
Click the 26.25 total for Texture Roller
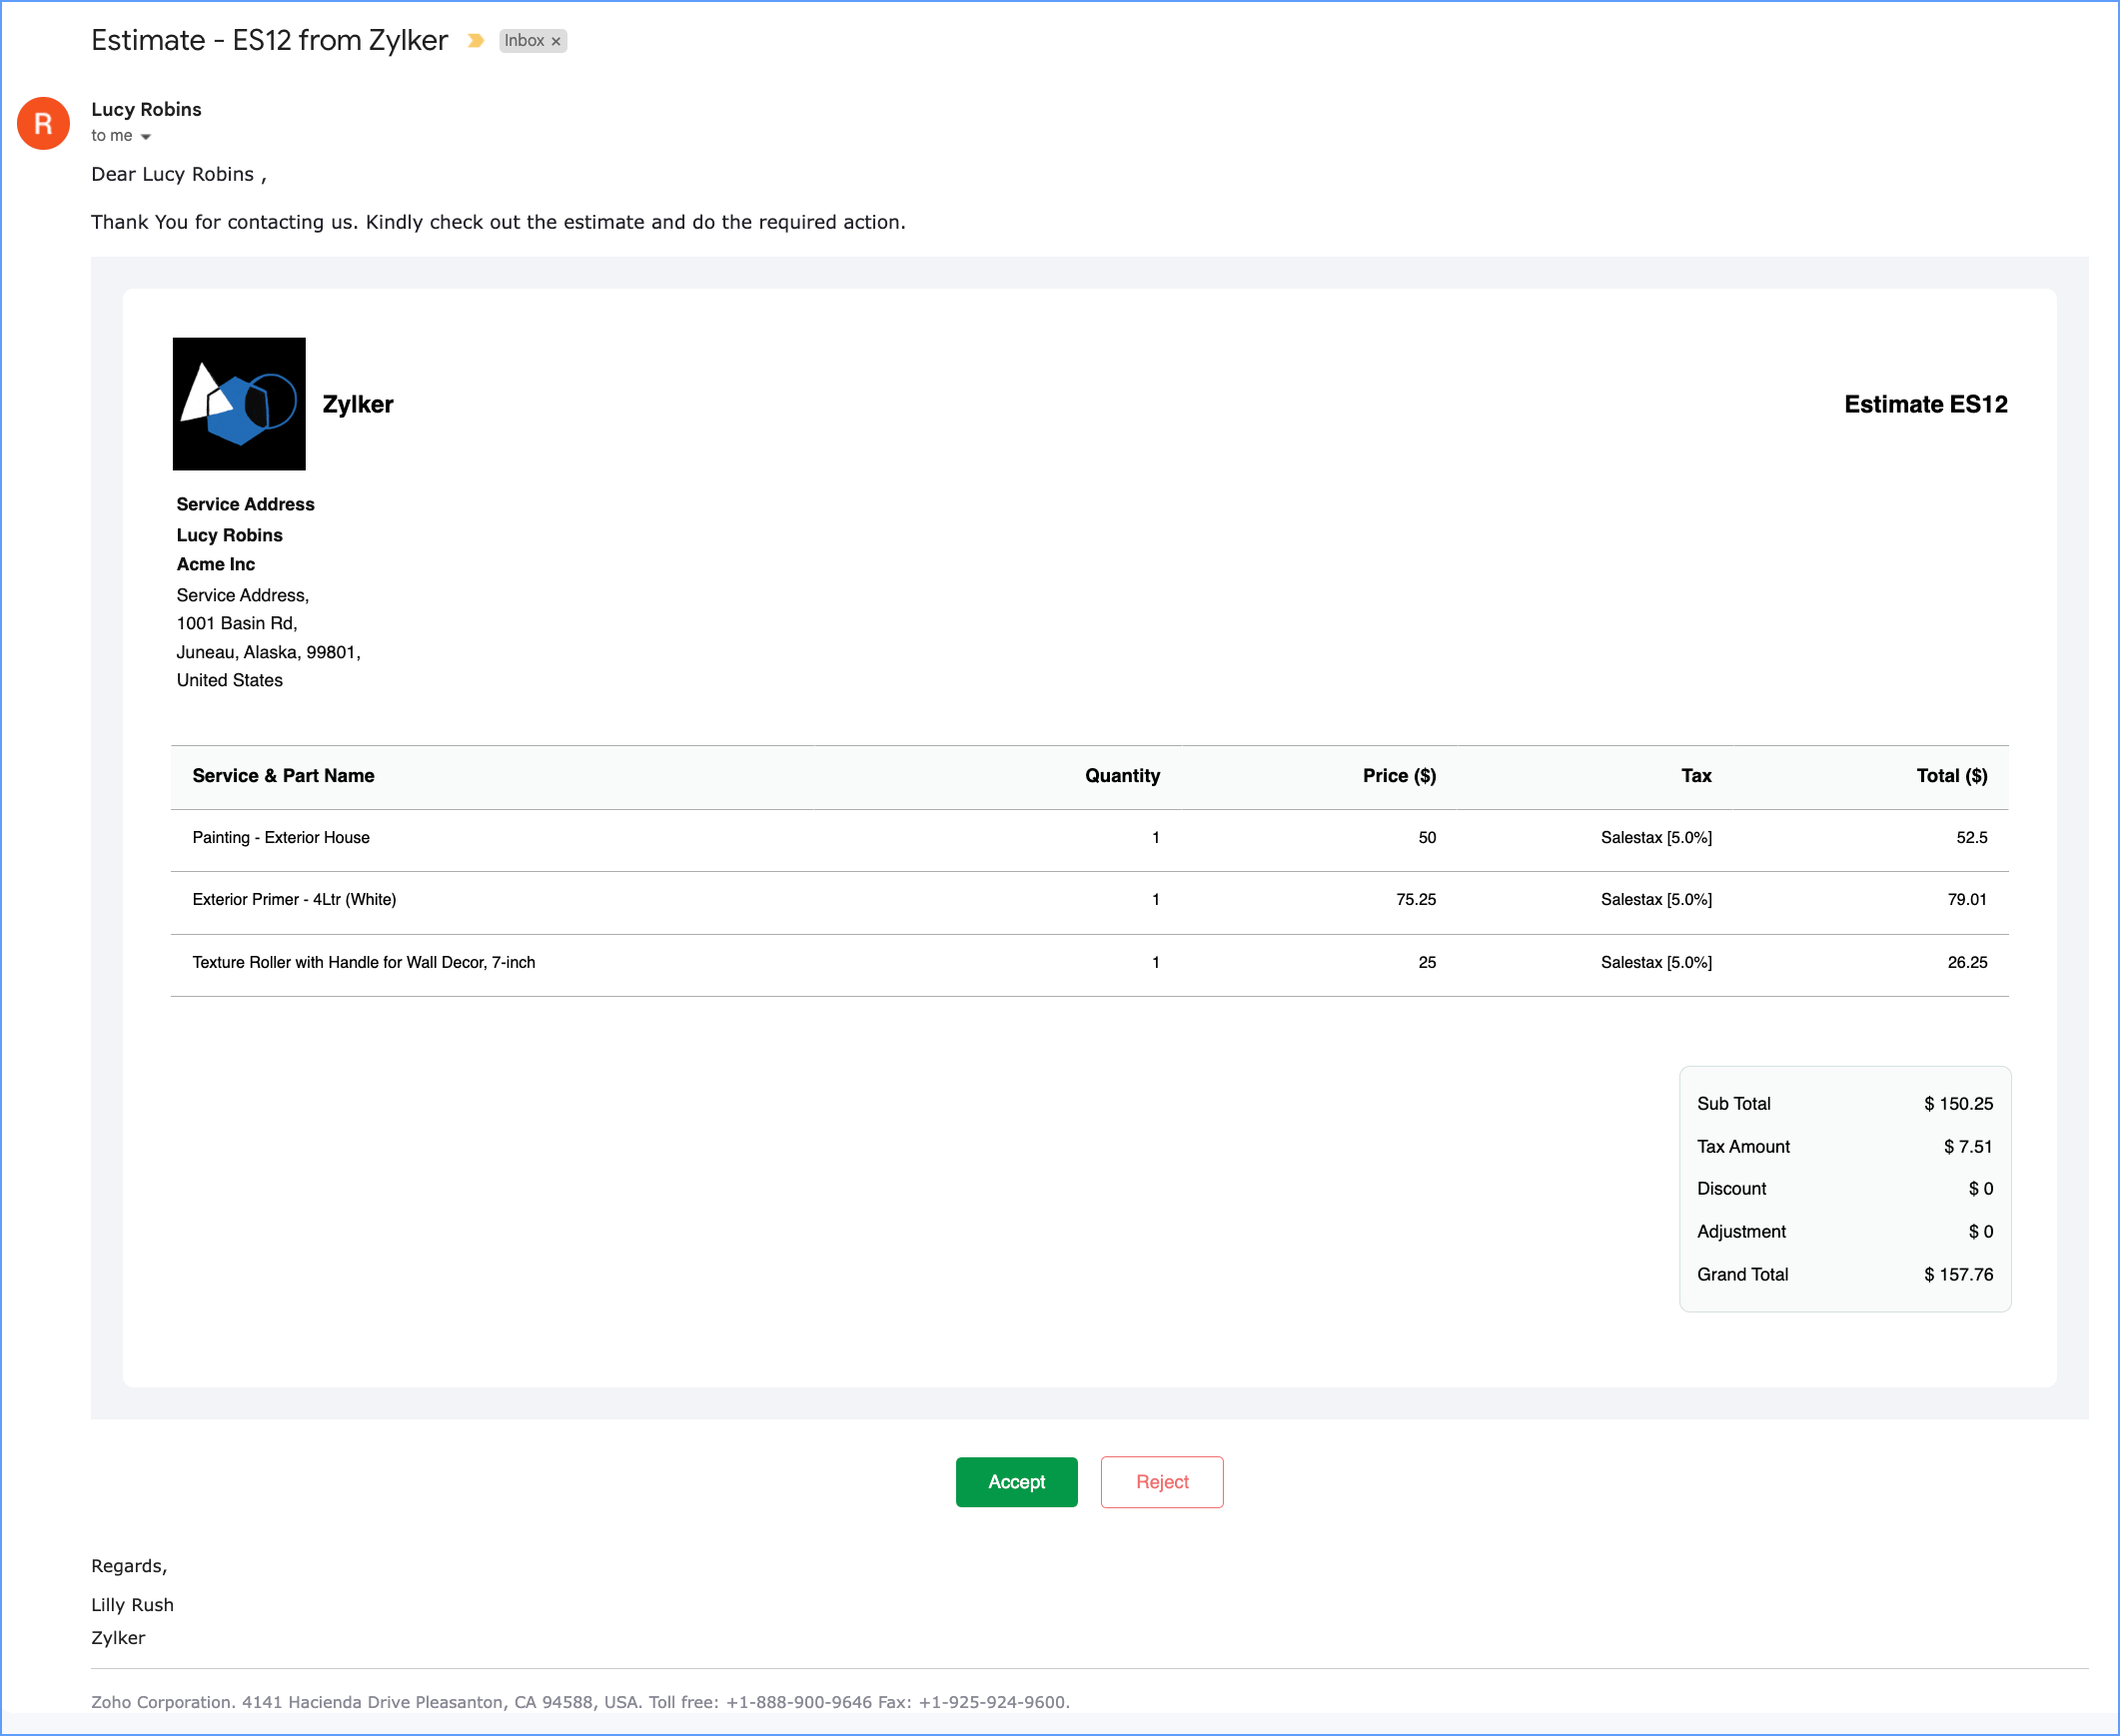click(x=1967, y=963)
